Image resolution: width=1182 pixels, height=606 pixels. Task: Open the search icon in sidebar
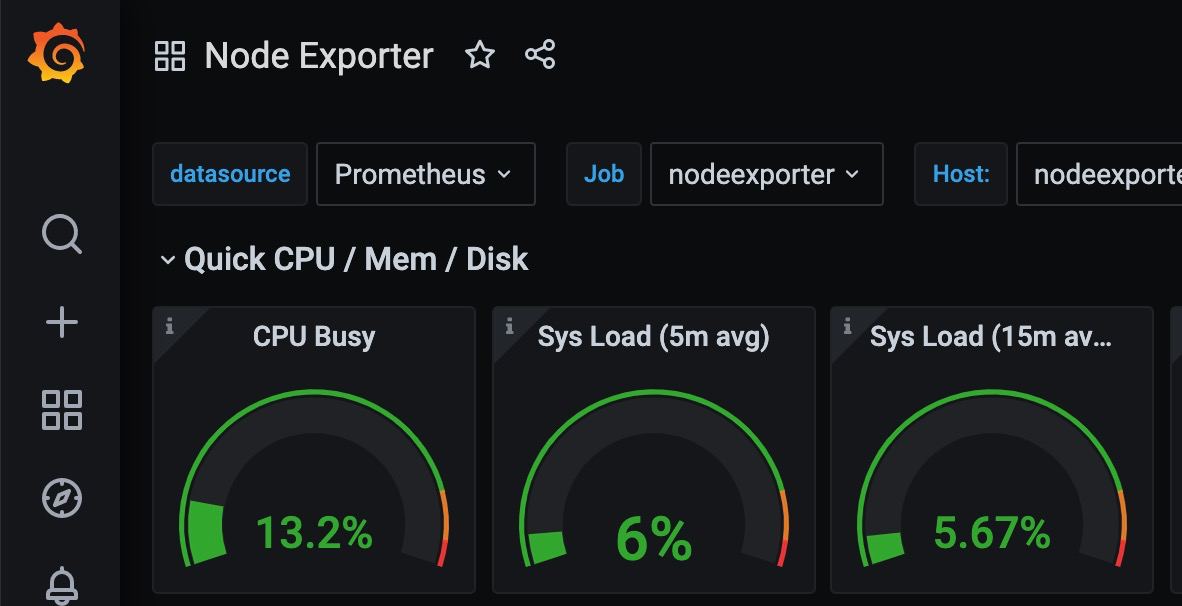(x=62, y=234)
